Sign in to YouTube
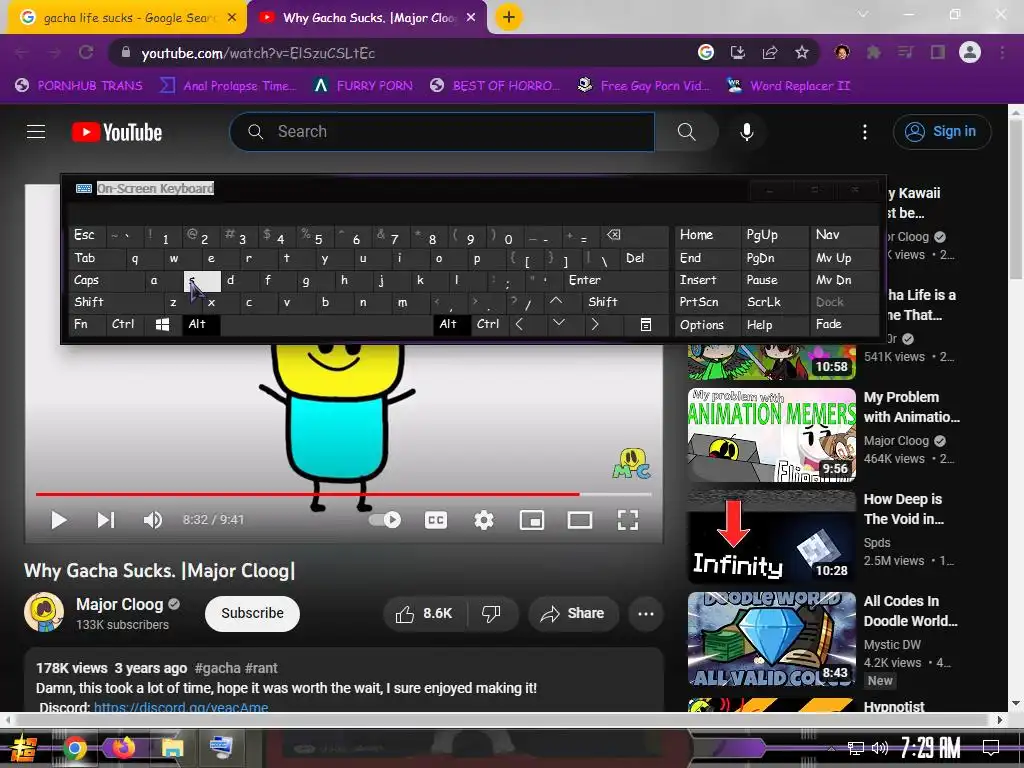1024x768 pixels. (941, 132)
